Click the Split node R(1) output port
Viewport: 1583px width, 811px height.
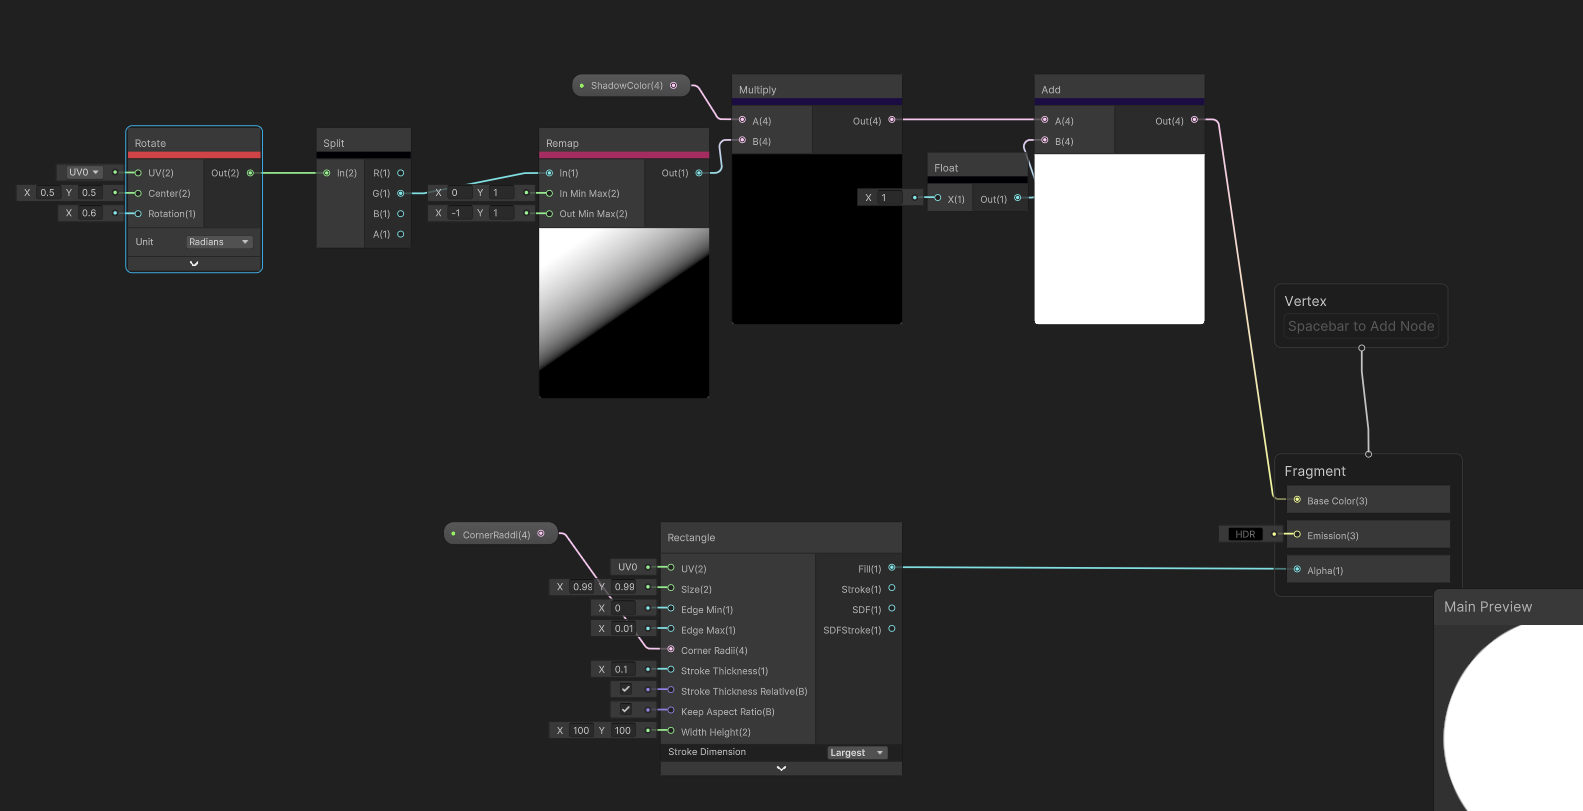[401, 173]
